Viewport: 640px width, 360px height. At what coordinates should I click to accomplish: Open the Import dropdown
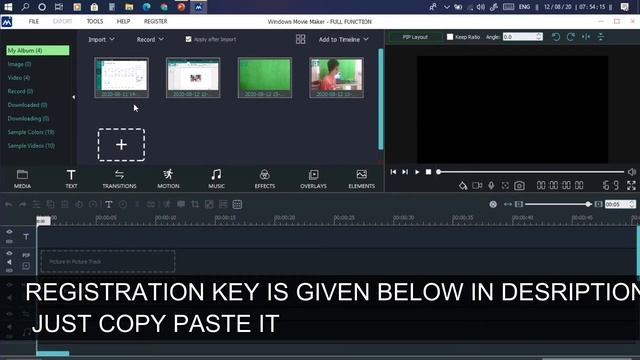(101, 39)
